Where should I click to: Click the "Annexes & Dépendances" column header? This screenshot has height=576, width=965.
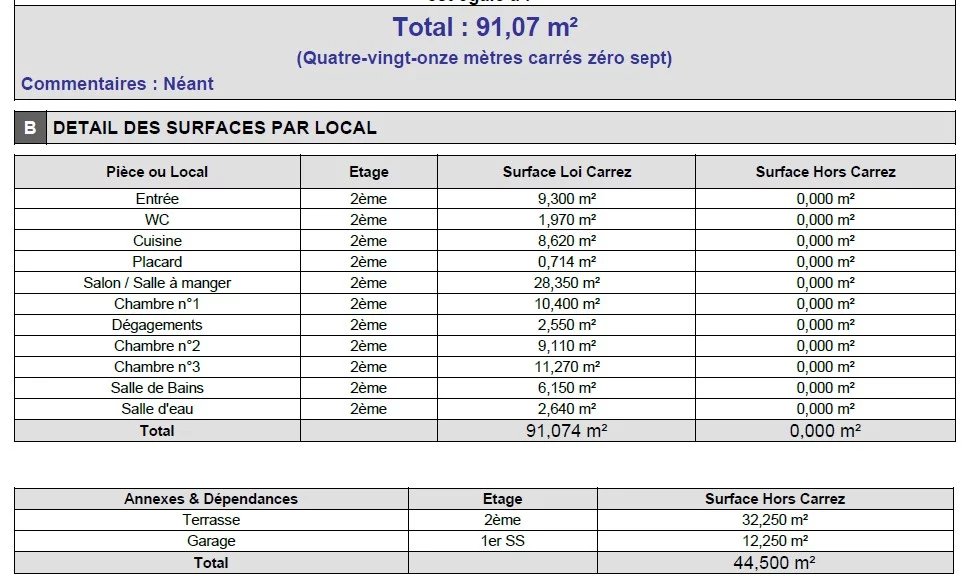point(211,499)
